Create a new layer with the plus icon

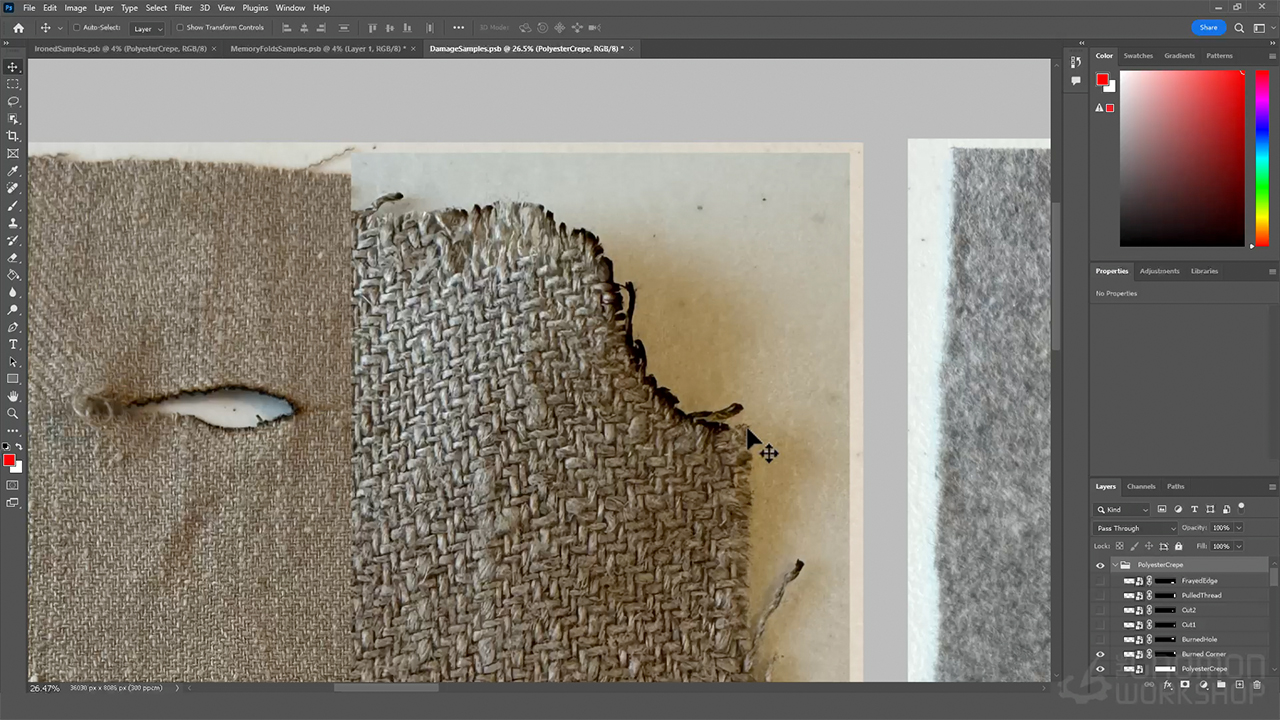[1239, 685]
